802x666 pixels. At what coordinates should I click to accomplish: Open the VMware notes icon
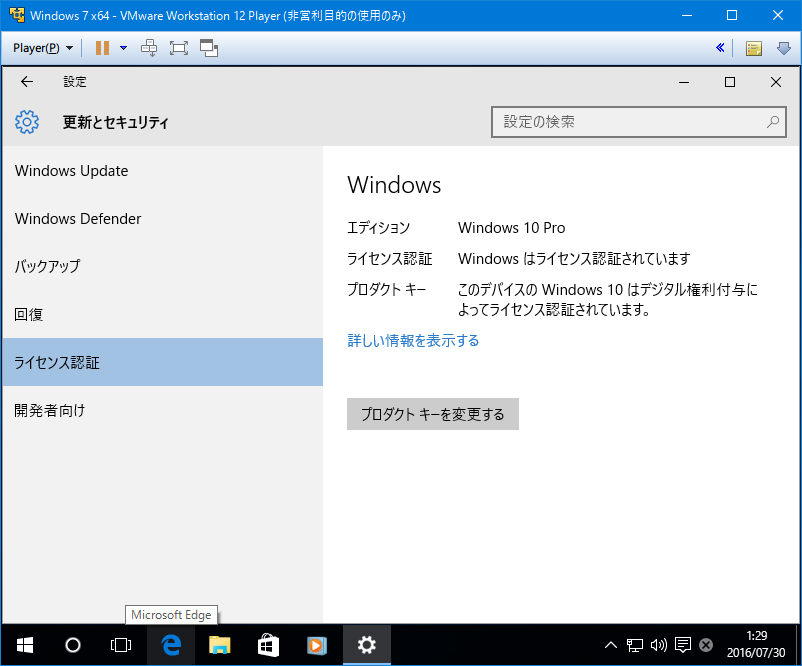(753, 48)
